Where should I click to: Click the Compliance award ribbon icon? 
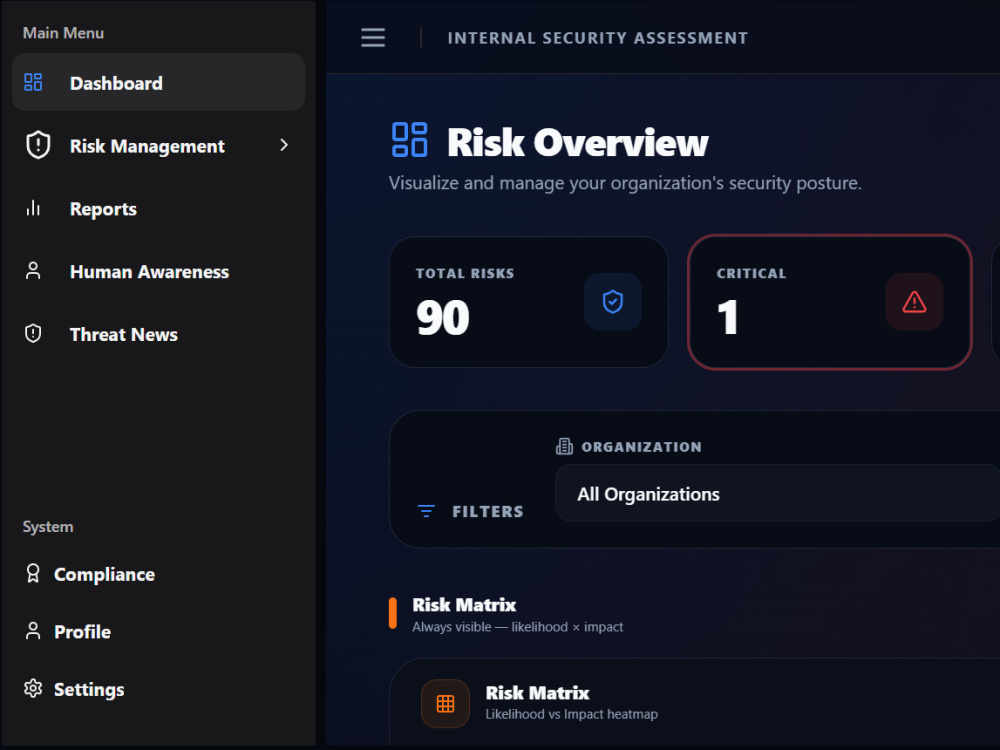[33, 573]
